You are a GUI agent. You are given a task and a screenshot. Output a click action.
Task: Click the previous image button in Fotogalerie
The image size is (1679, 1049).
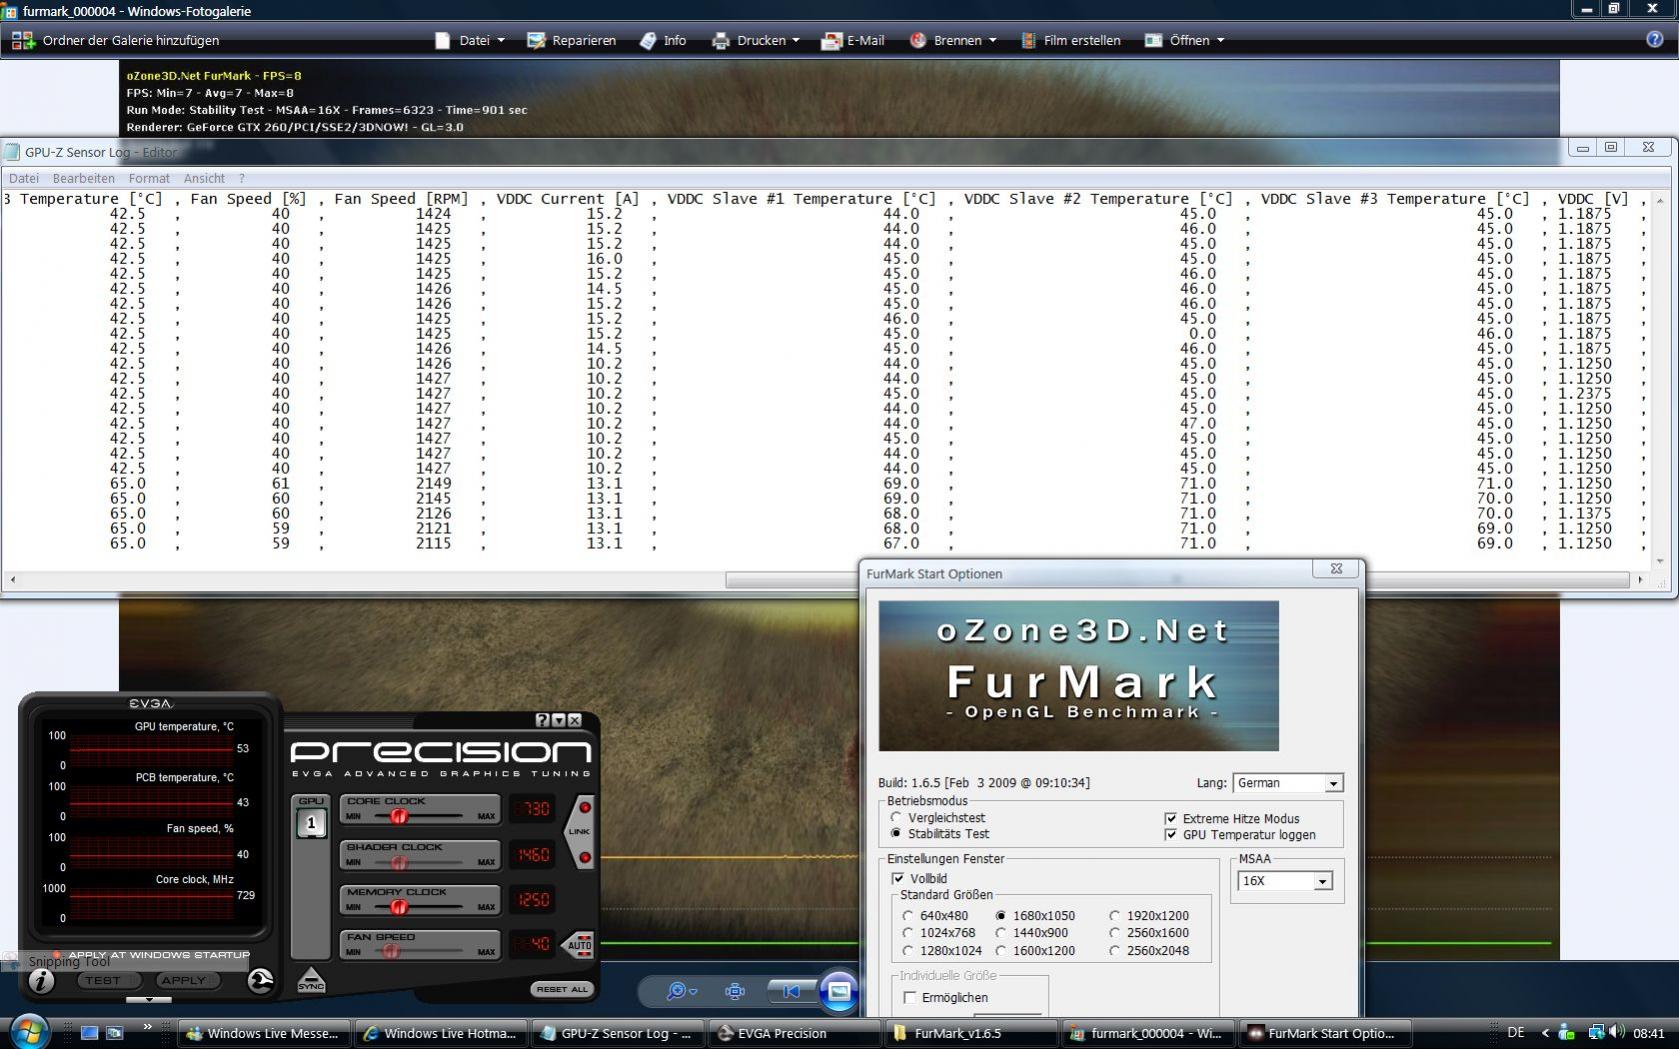[791, 991]
